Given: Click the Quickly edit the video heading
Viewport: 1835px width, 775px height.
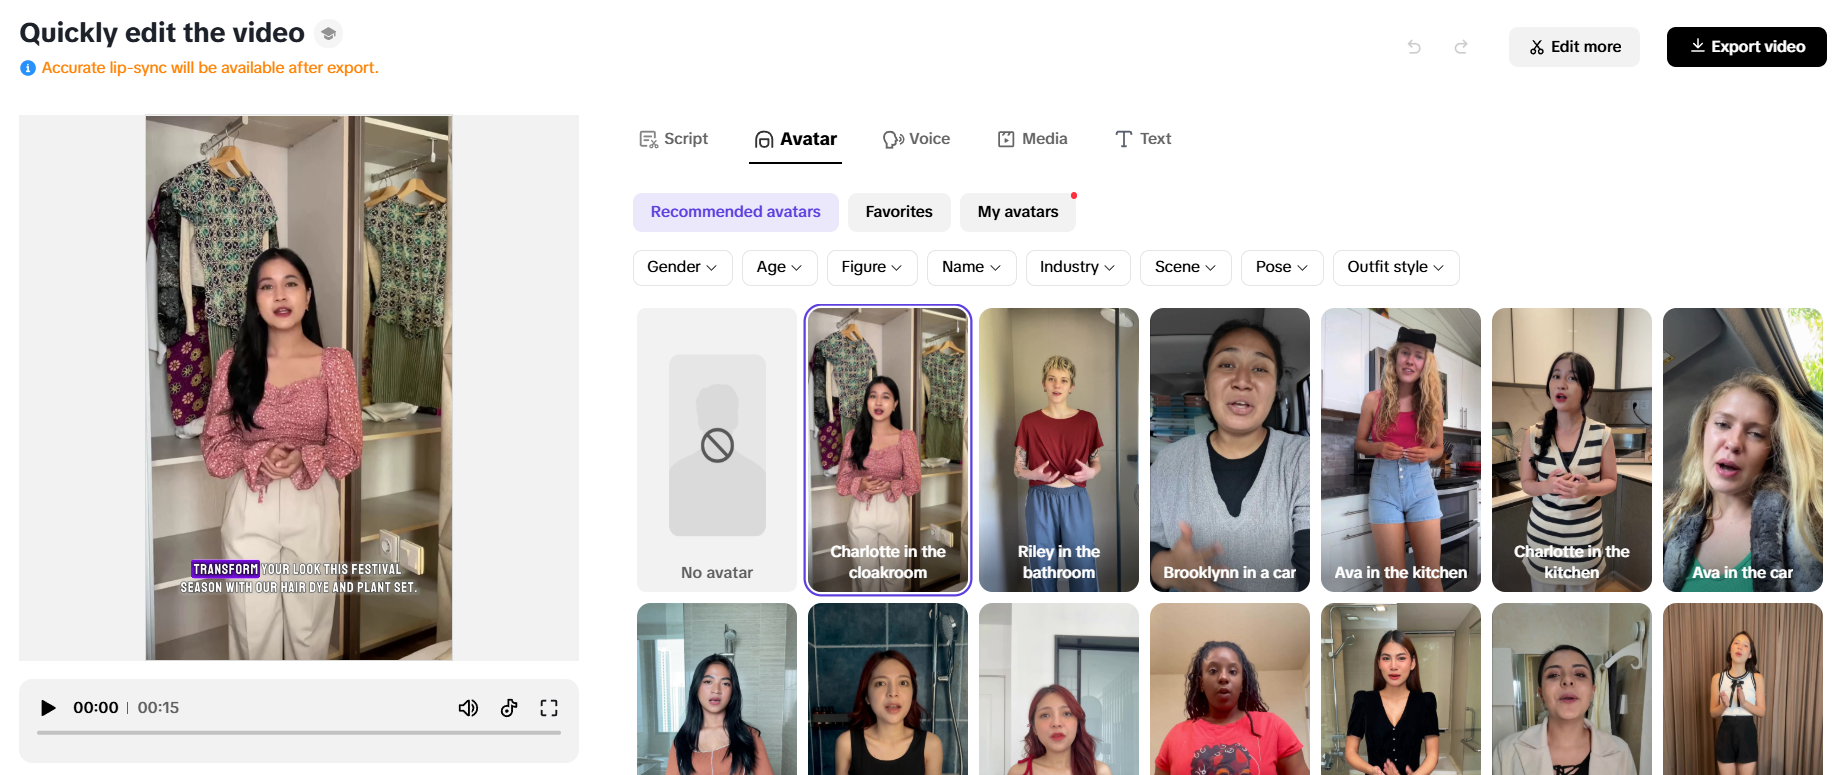Looking at the screenshot, I should click(x=162, y=33).
